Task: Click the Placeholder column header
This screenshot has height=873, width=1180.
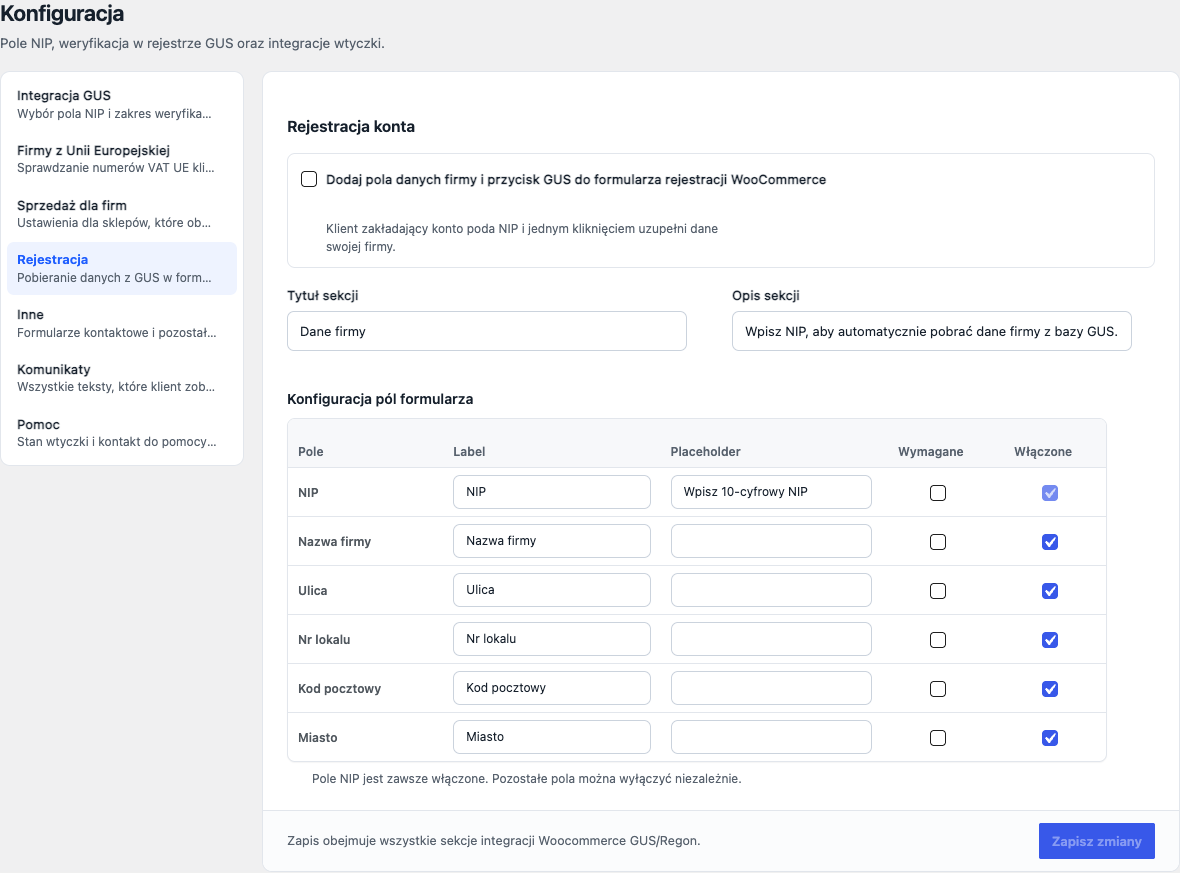Action: tap(705, 452)
